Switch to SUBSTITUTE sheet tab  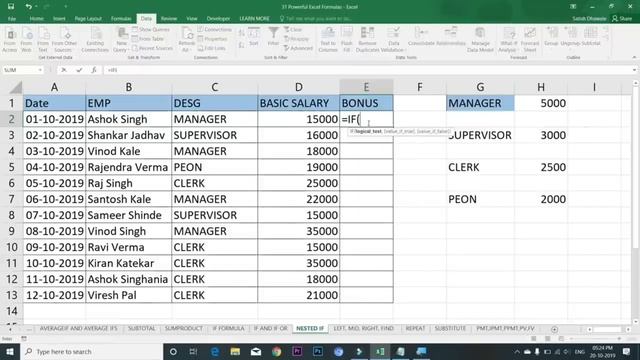tap(450, 329)
